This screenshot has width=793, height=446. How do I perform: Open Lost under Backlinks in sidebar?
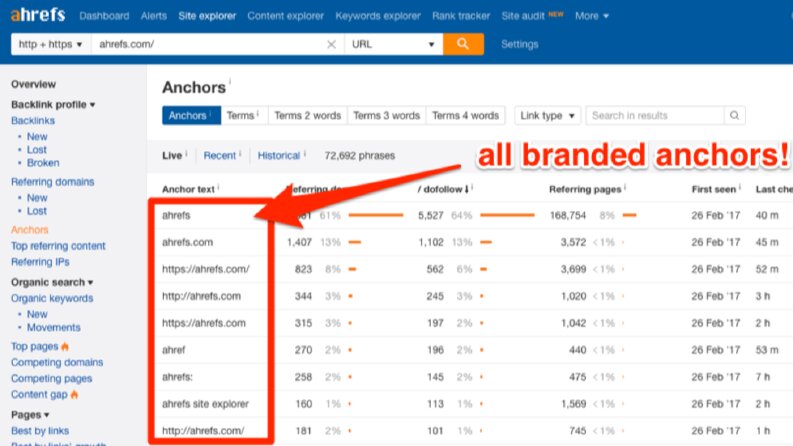pos(37,150)
